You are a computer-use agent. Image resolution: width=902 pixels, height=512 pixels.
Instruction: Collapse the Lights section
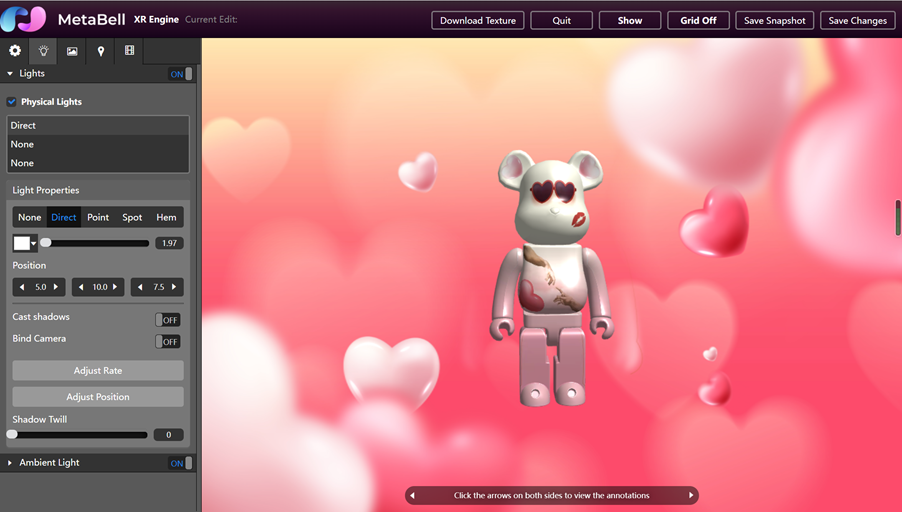pyautogui.click(x=10, y=74)
